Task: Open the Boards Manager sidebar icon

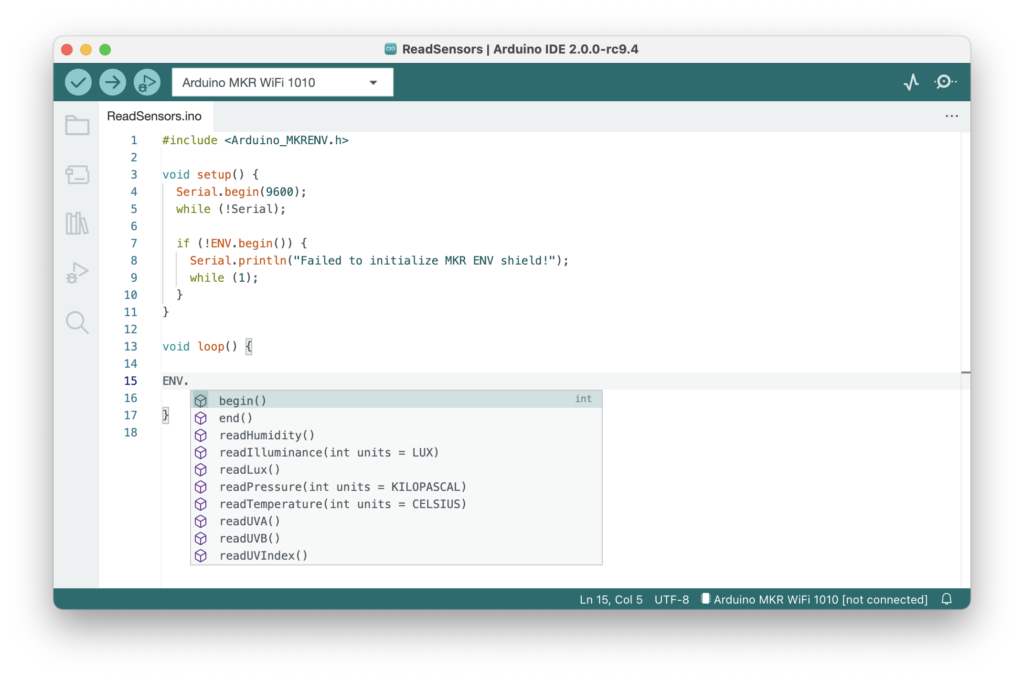Action: (x=77, y=175)
